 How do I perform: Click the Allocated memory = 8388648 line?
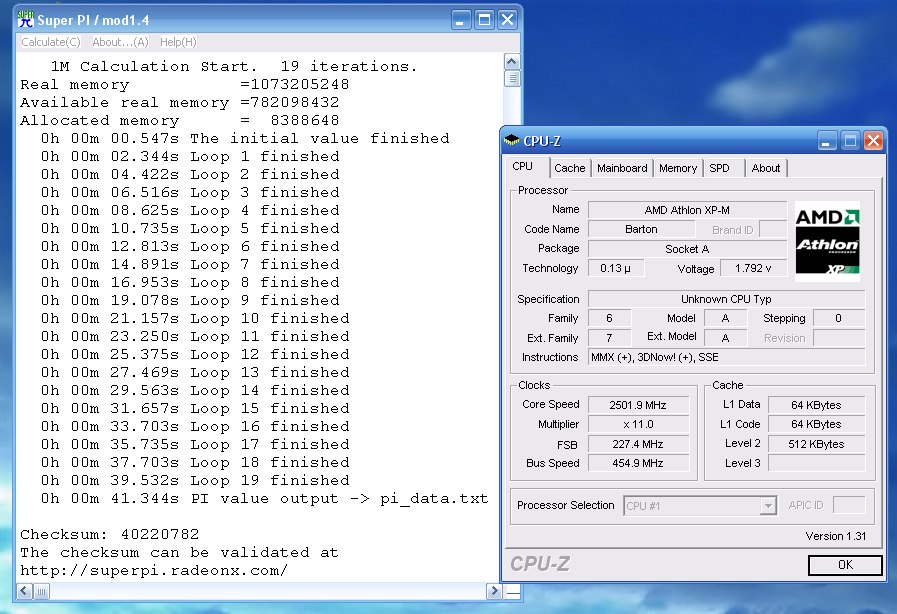click(180, 121)
